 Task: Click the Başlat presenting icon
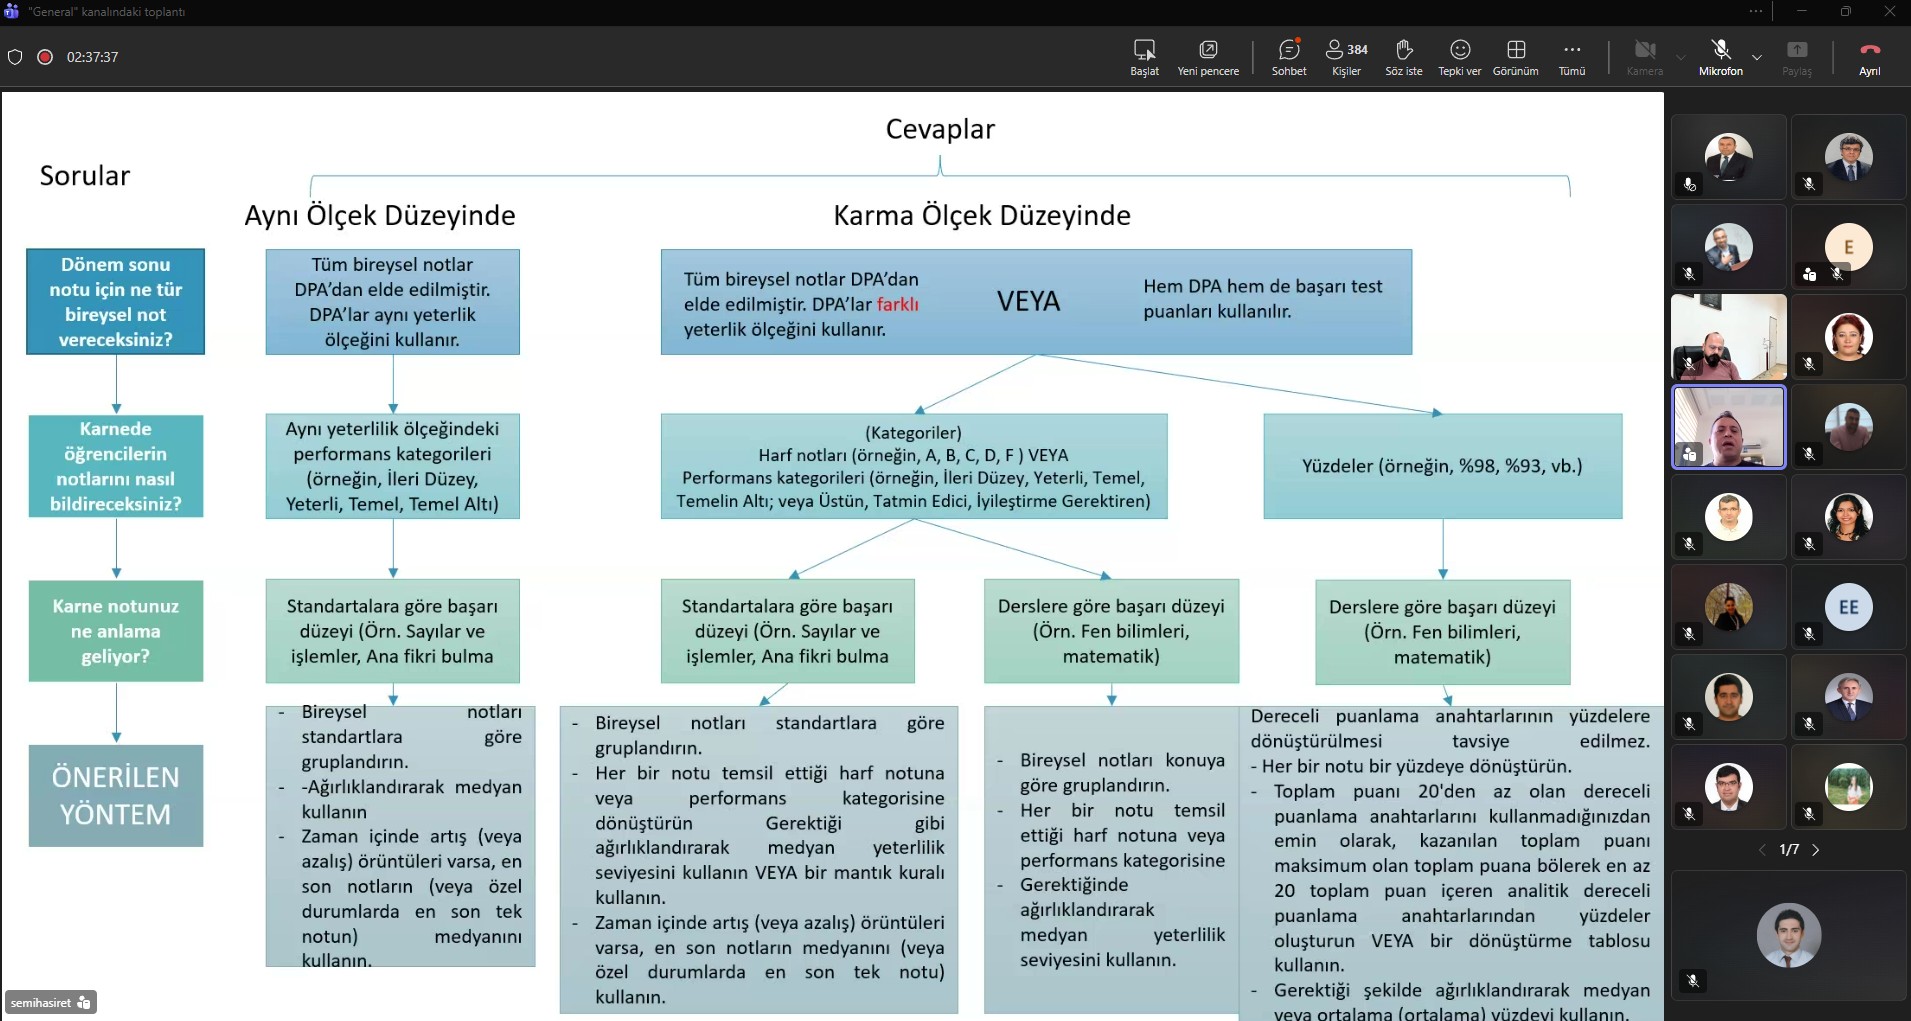click(x=1144, y=55)
